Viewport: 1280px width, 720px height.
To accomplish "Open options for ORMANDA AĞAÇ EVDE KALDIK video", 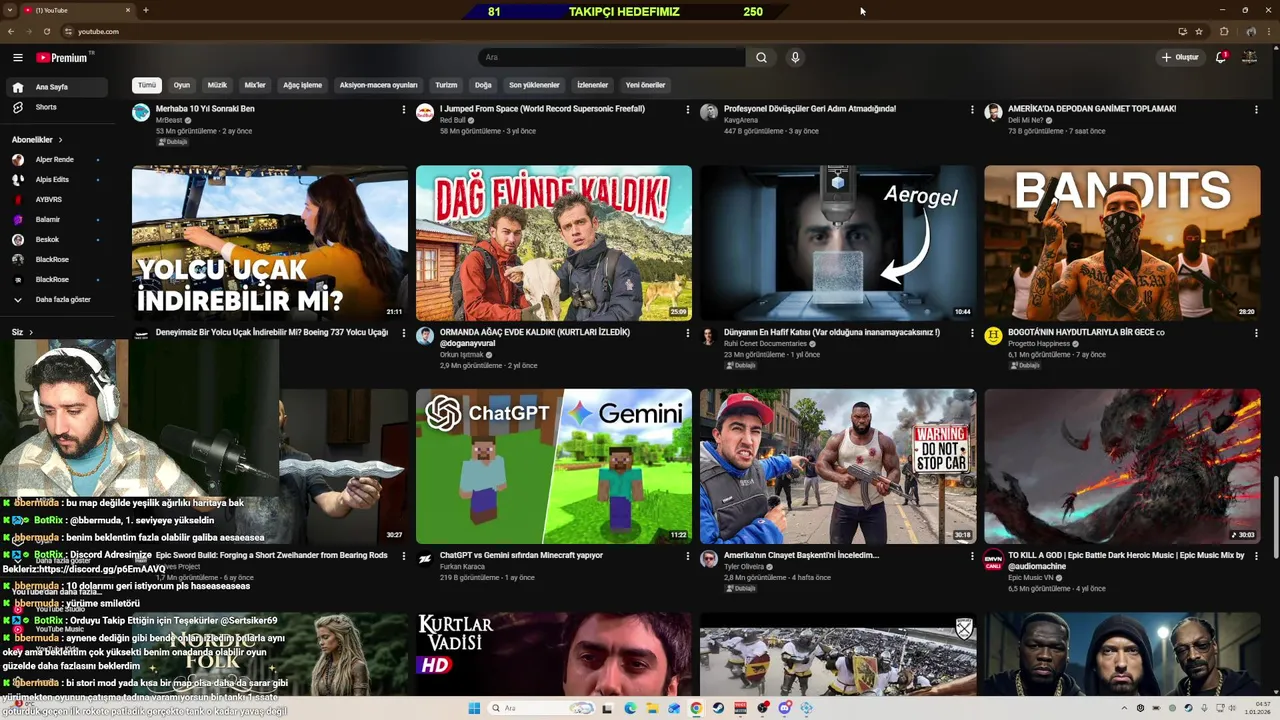I will (687, 333).
